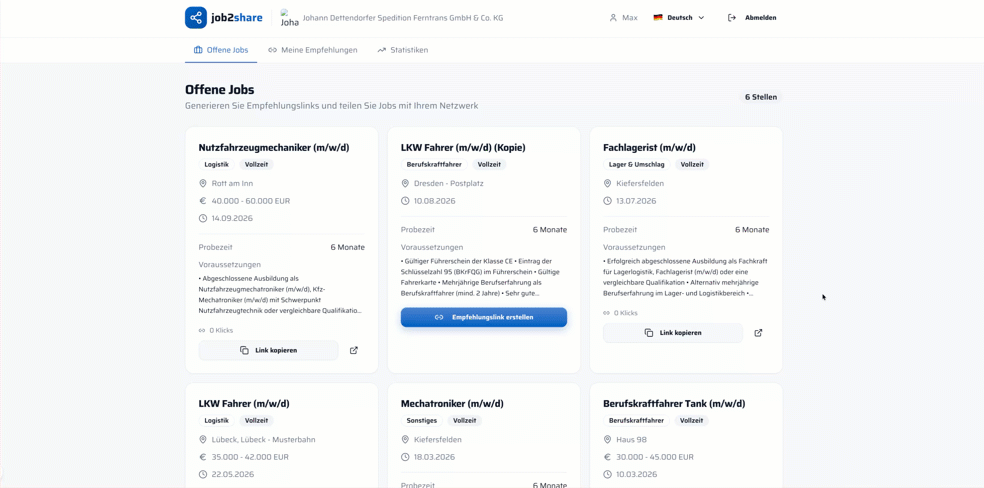Open Nutzfahrzeugmechaniker job in external link icon
984x488 pixels.
(354, 350)
